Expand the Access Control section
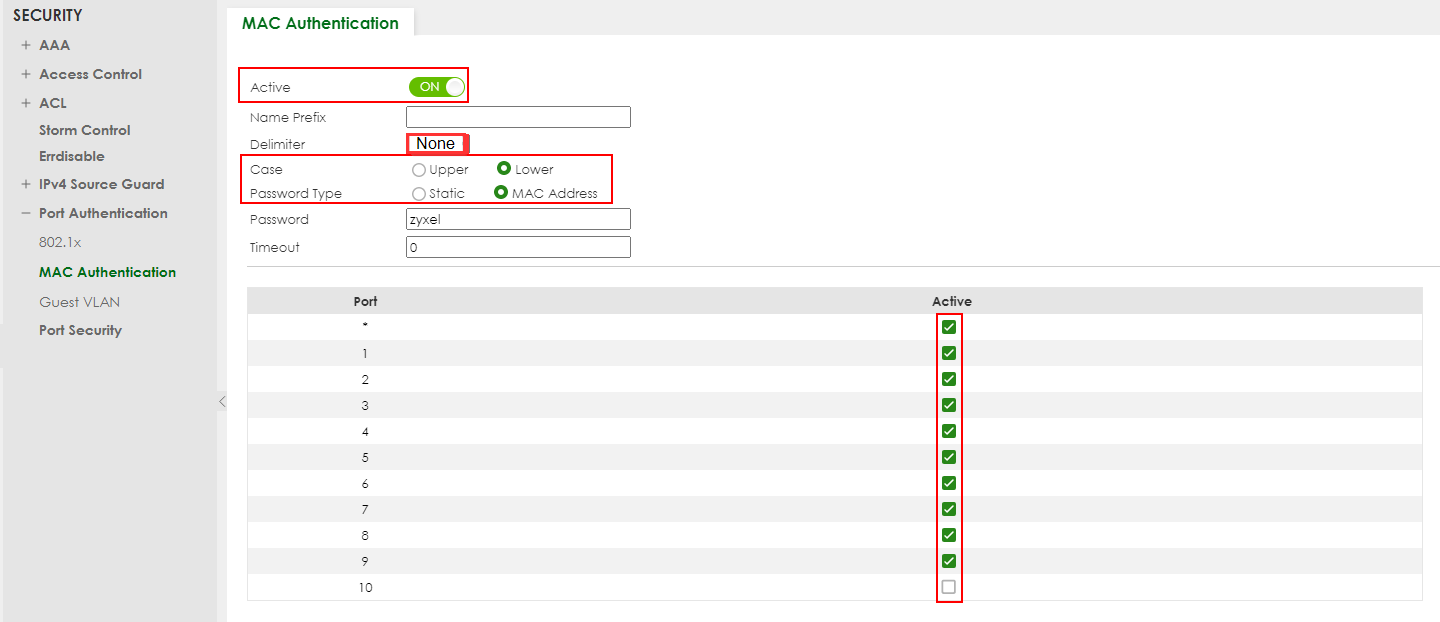 26,74
